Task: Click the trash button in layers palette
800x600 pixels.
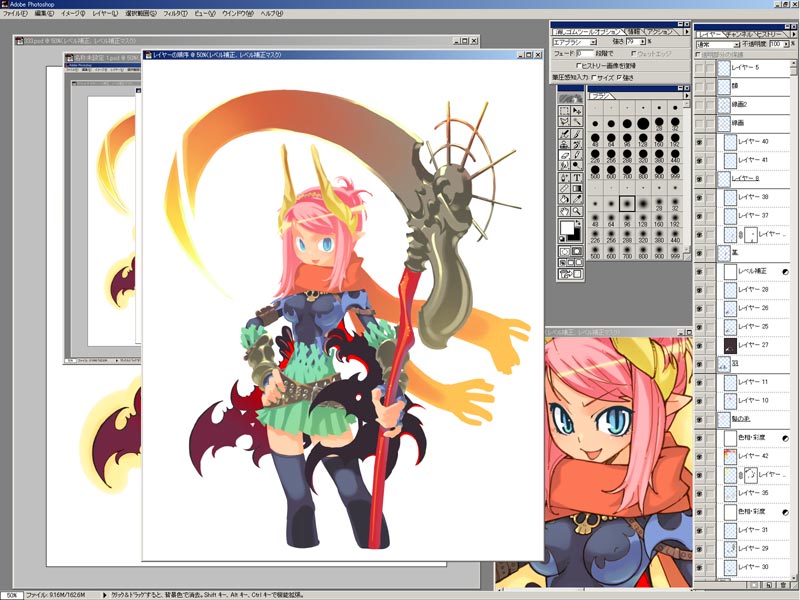Action: (x=783, y=585)
